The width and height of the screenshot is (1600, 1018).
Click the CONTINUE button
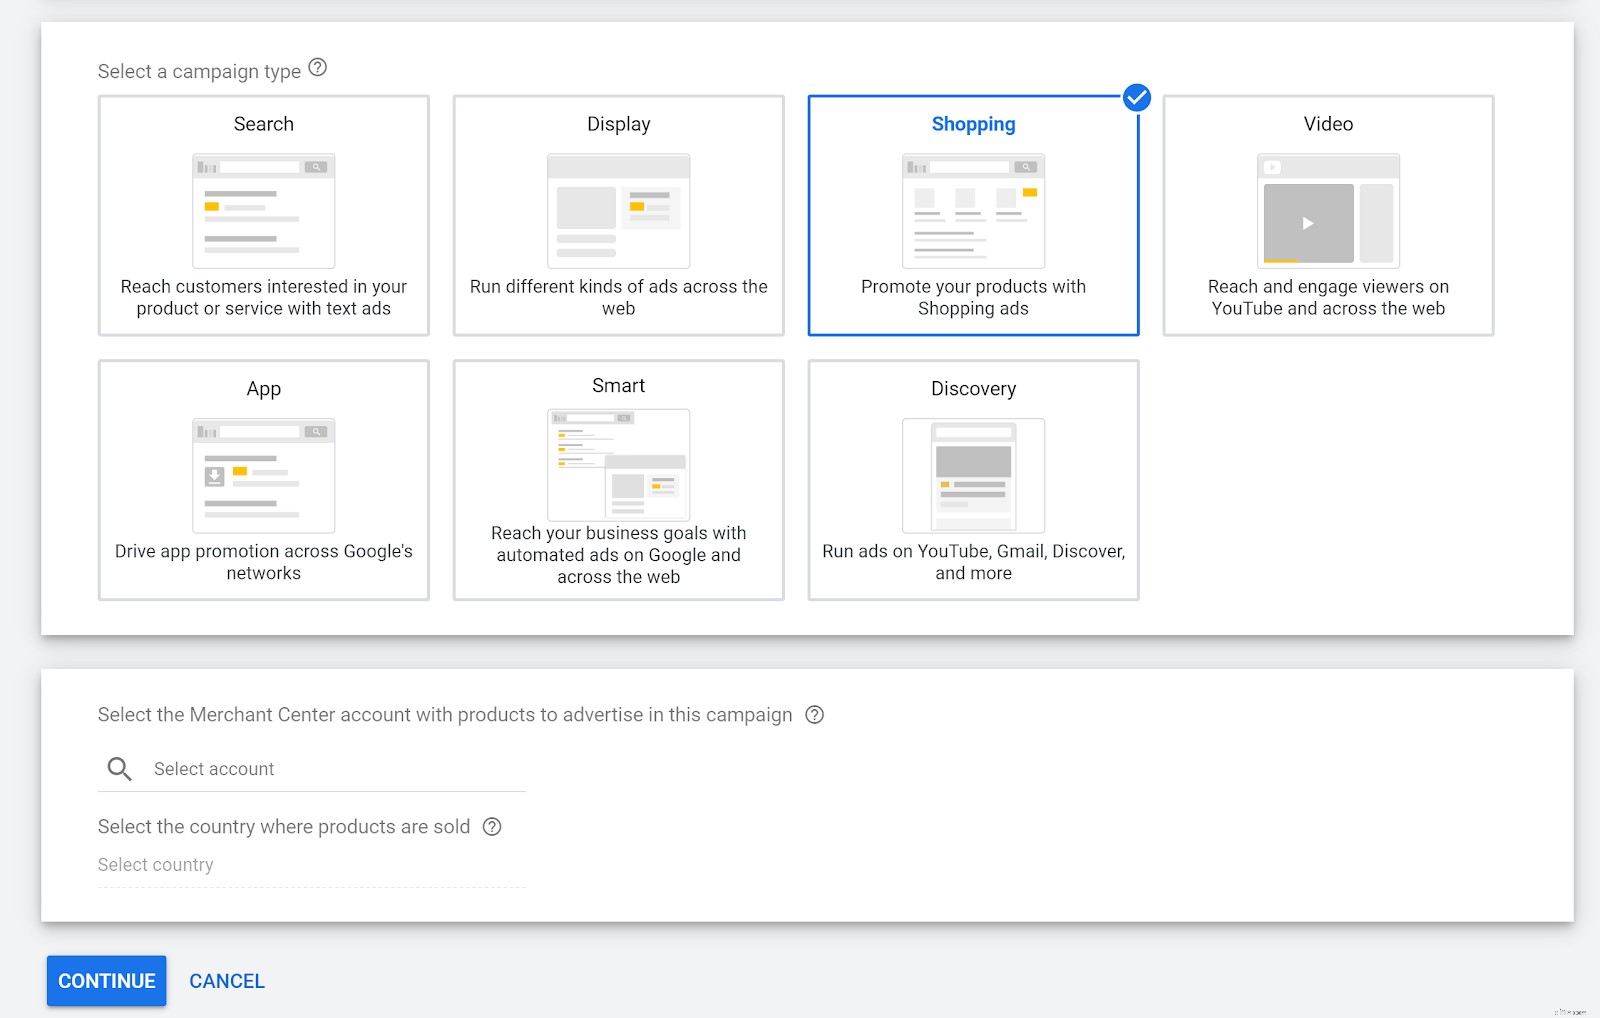106,981
